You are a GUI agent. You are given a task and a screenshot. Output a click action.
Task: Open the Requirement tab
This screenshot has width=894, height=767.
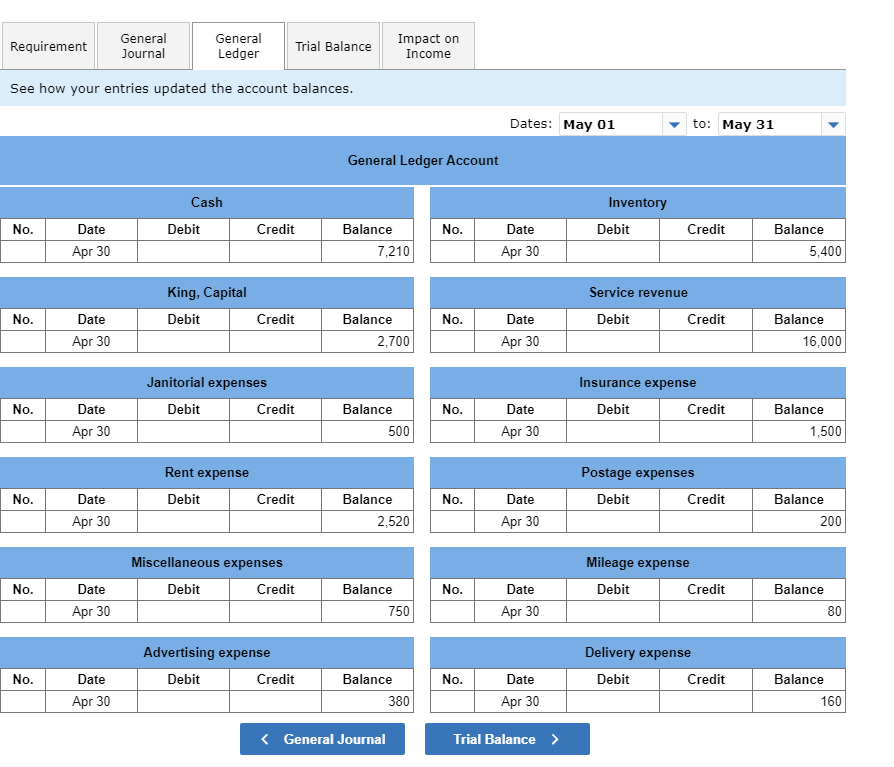pos(48,46)
